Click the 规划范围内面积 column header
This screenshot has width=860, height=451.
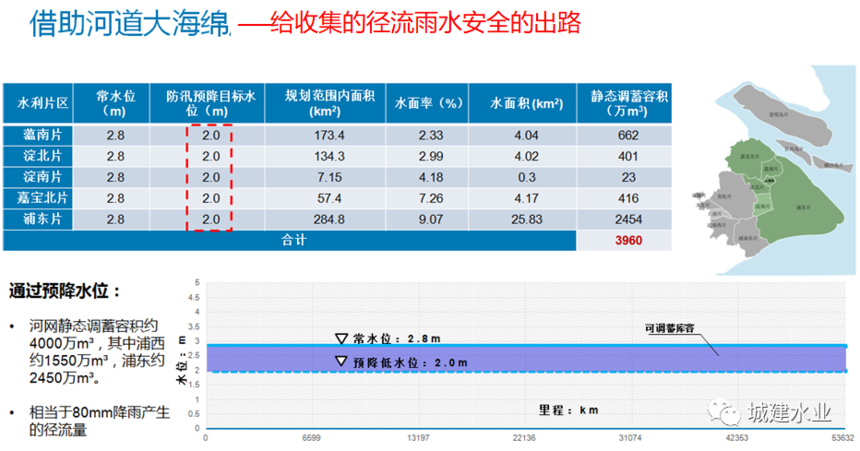[x=325, y=103]
